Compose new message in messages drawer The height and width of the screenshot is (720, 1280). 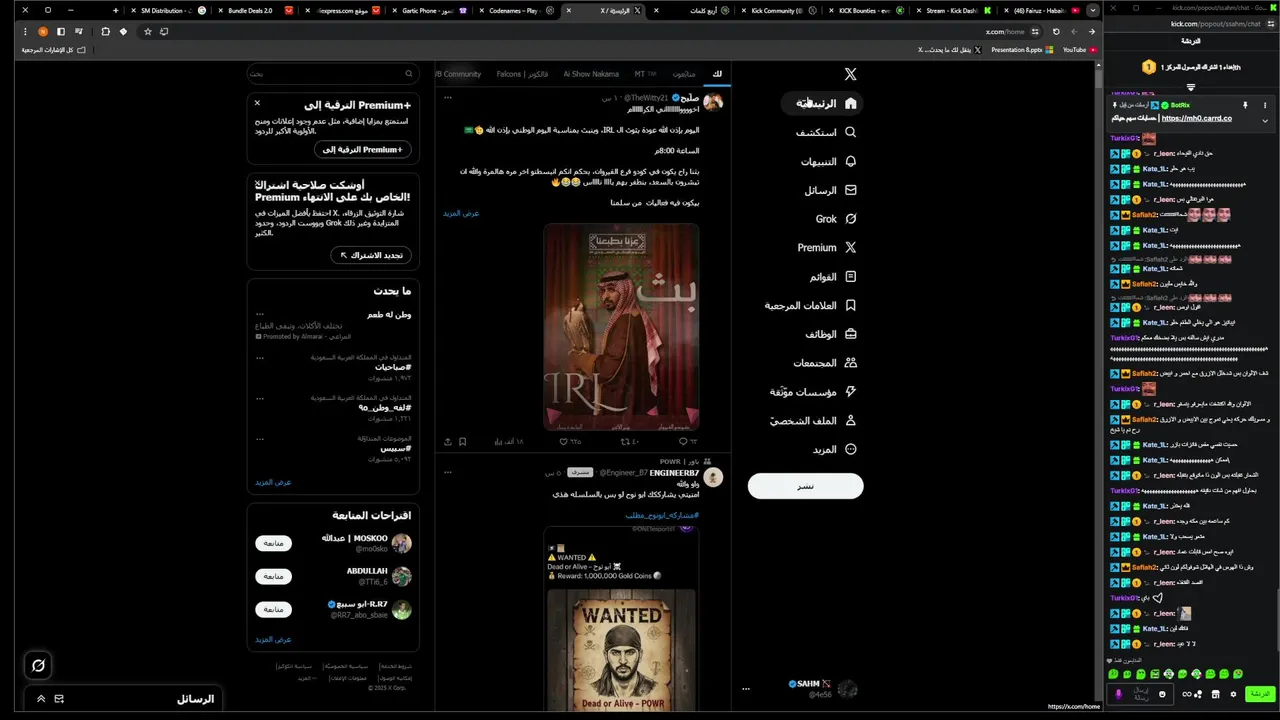59,699
